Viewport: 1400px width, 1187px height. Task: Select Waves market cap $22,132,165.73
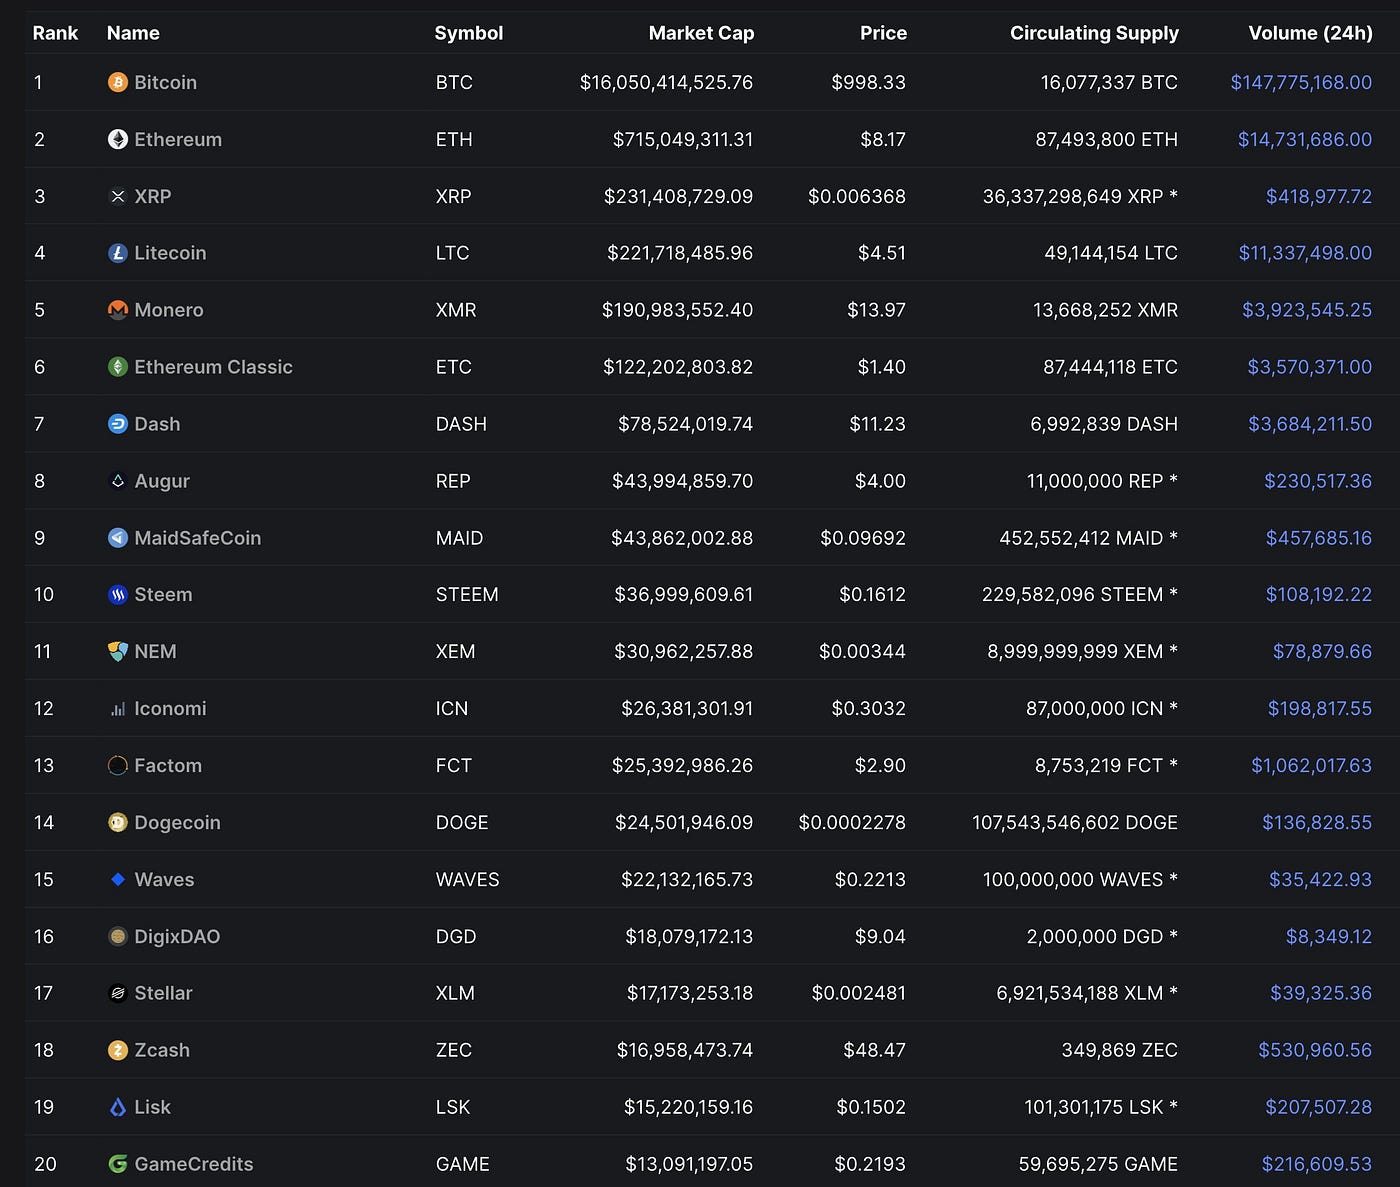(687, 879)
